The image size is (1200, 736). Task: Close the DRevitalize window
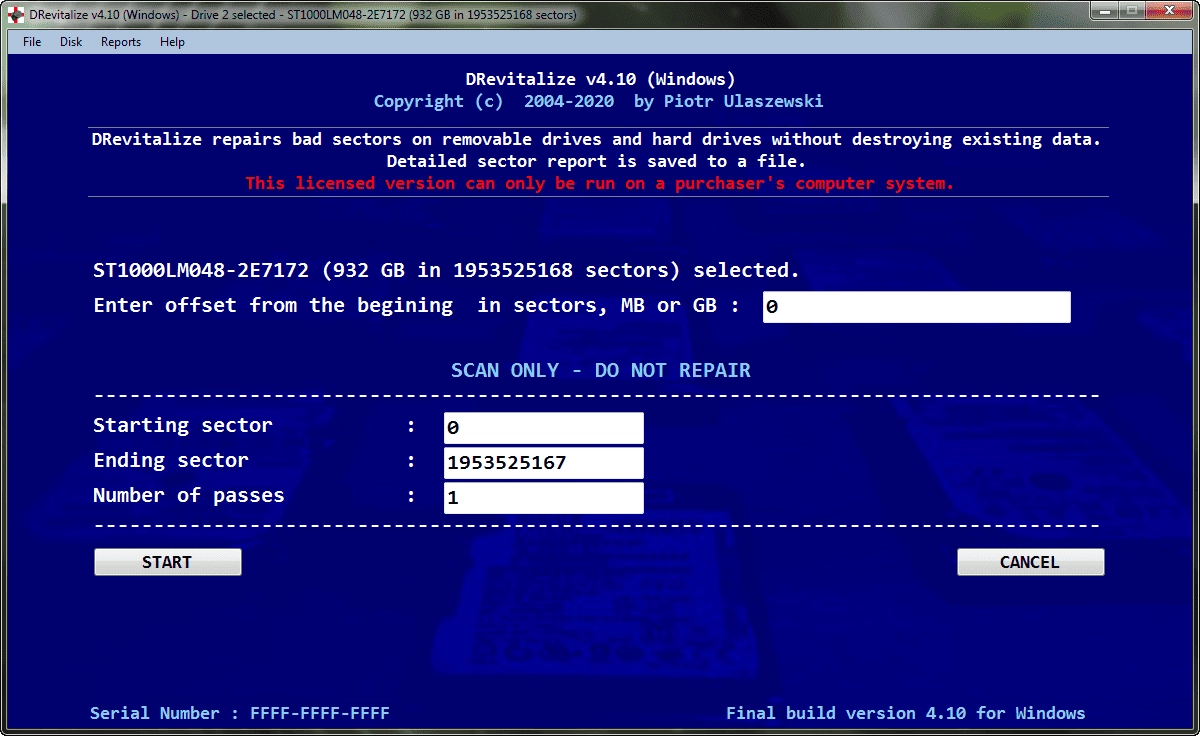(x=1168, y=12)
